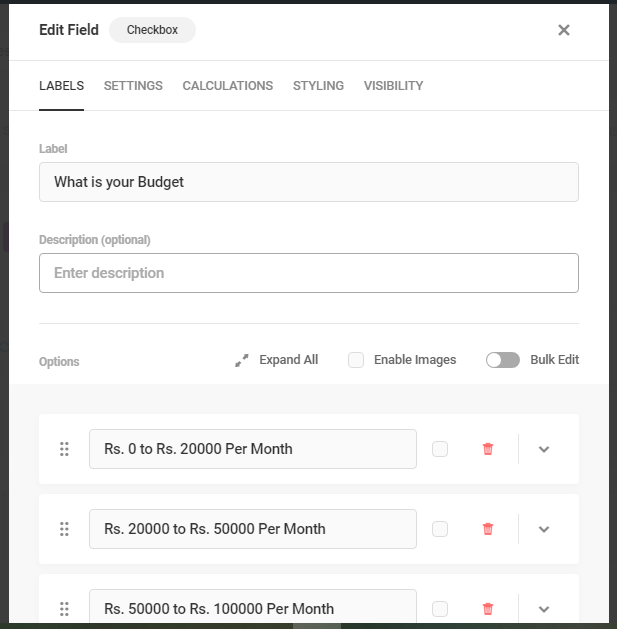Check the Enable Images checkbox
Screen dimensions: 617x629
point(356,360)
